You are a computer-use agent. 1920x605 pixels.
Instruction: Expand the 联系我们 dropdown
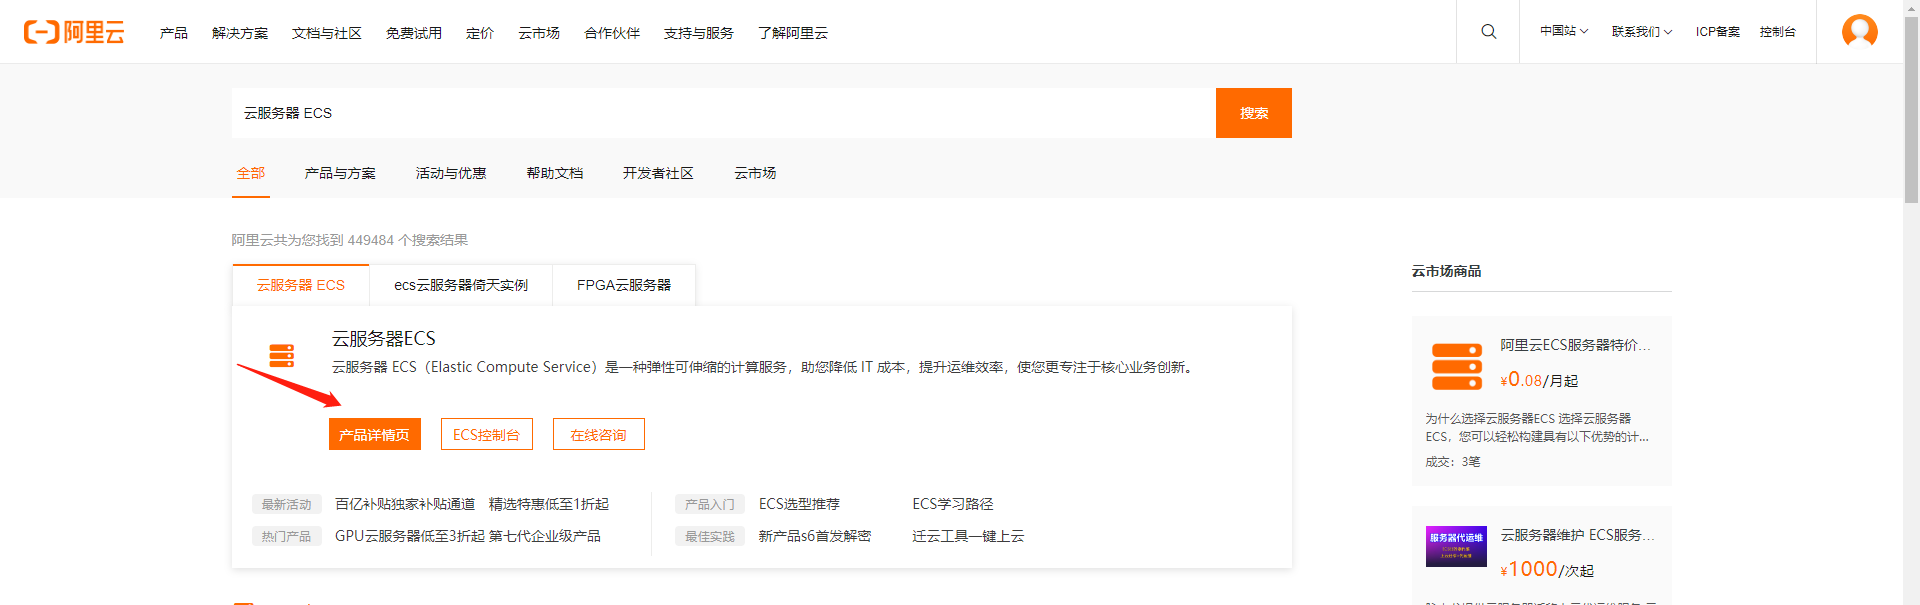point(1642,32)
